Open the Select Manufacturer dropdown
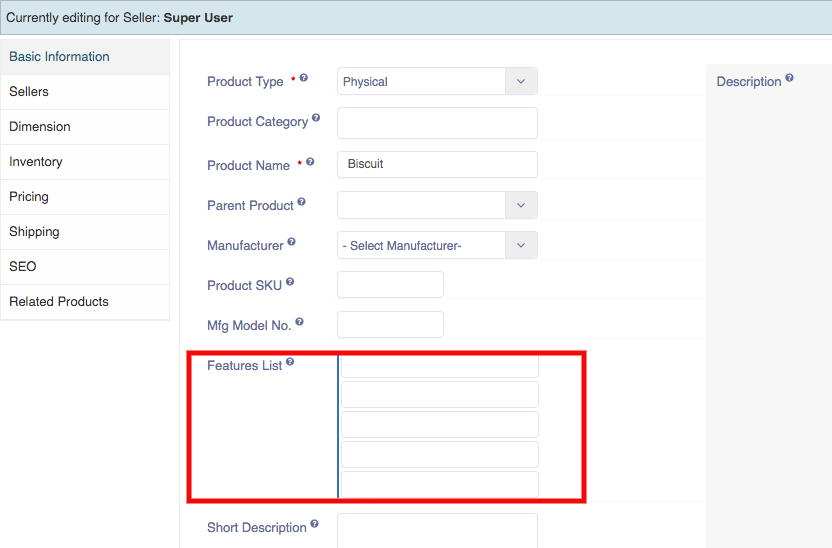The width and height of the screenshot is (832, 548). 437,245
